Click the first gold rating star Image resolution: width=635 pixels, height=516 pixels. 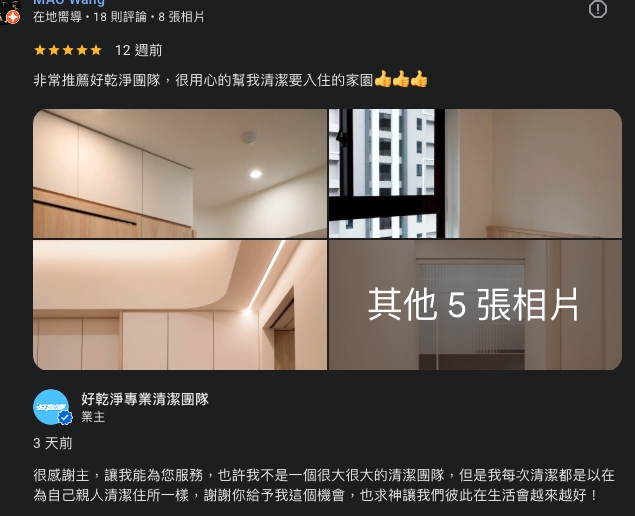click(40, 50)
